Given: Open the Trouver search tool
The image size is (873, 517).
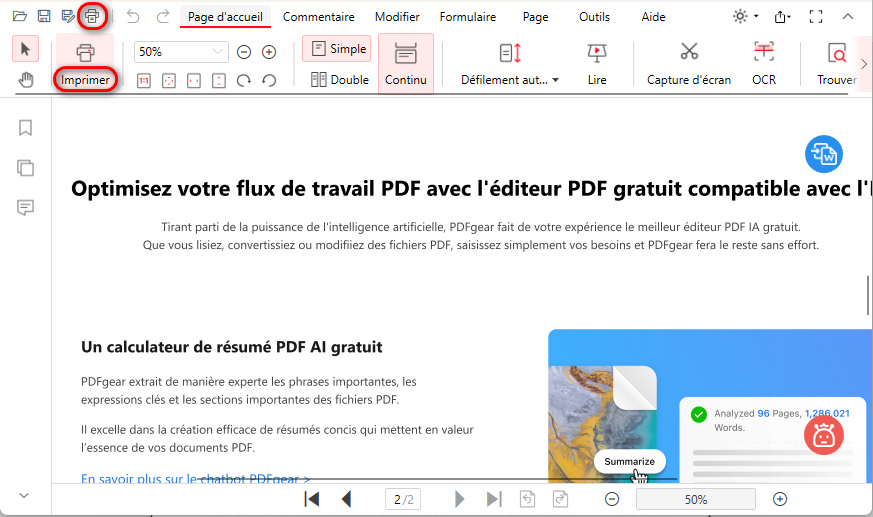Looking at the screenshot, I should pyautogui.click(x=836, y=64).
